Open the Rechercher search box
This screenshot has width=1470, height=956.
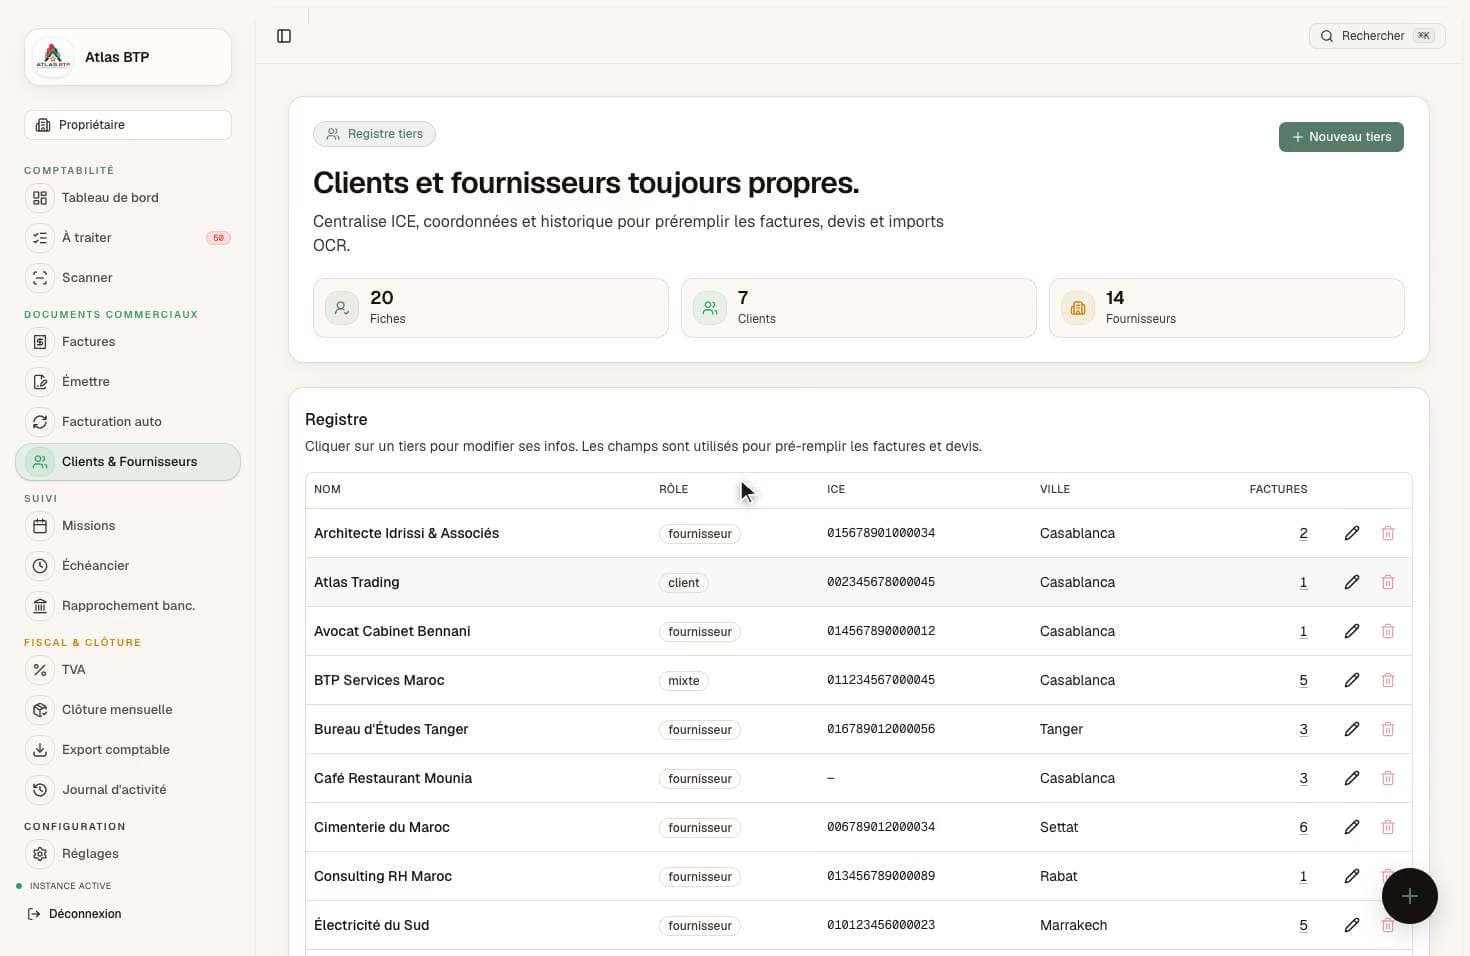pyautogui.click(x=1377, y=36)
